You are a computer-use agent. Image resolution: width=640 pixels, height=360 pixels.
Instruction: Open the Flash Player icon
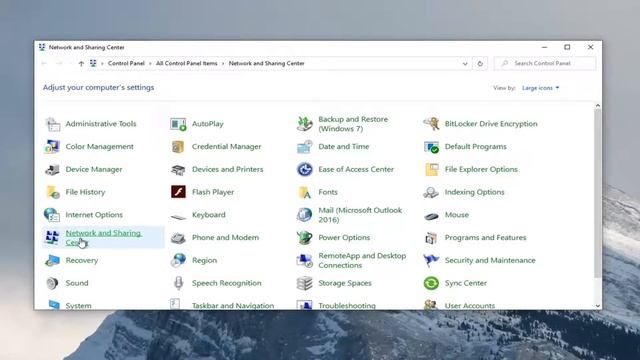178,192
